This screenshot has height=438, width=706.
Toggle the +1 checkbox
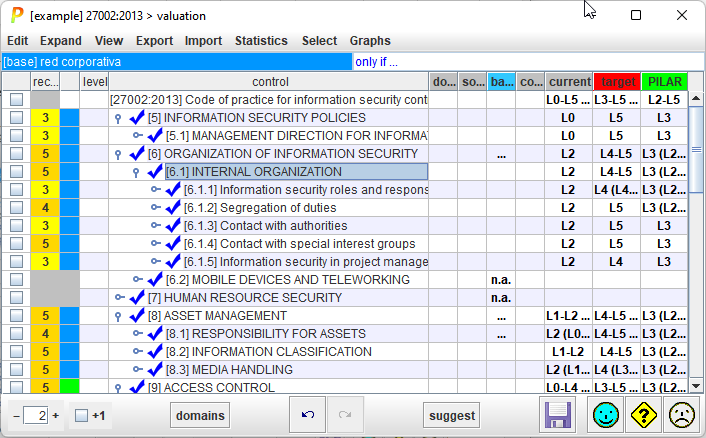[81, 415]
